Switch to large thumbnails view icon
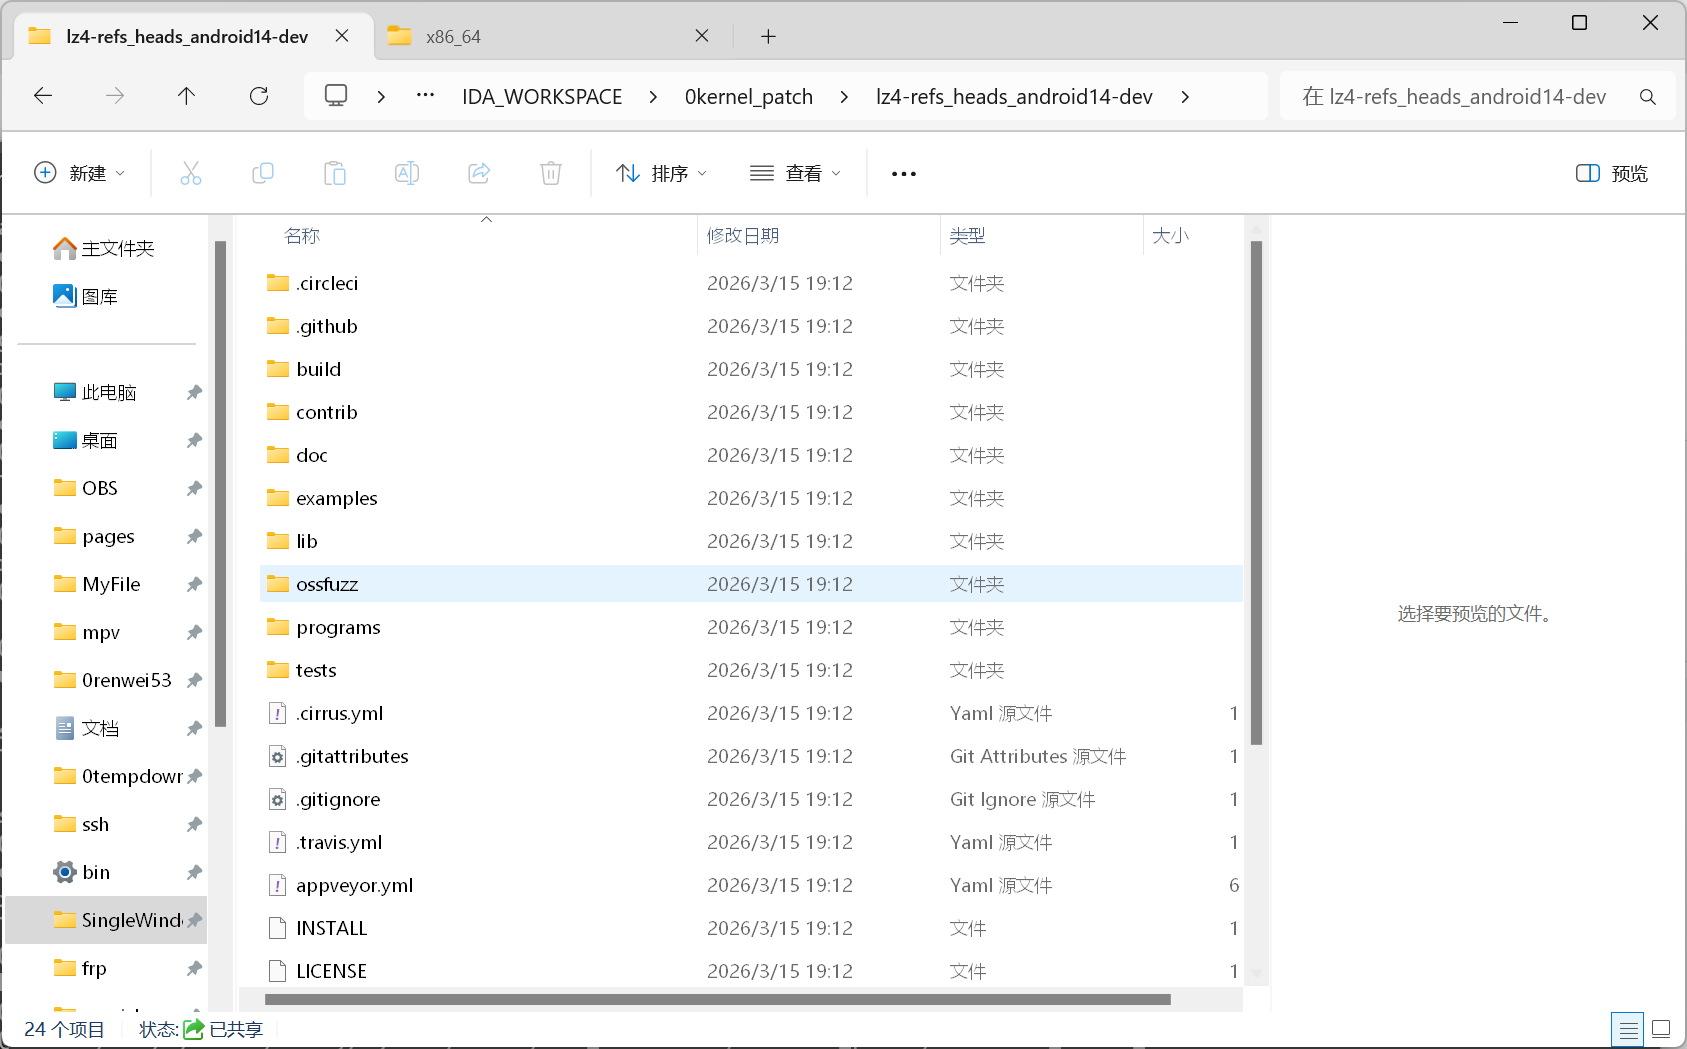Image resolution: width=1687 pixels, height=1049 pixels. point(1661,1029)
